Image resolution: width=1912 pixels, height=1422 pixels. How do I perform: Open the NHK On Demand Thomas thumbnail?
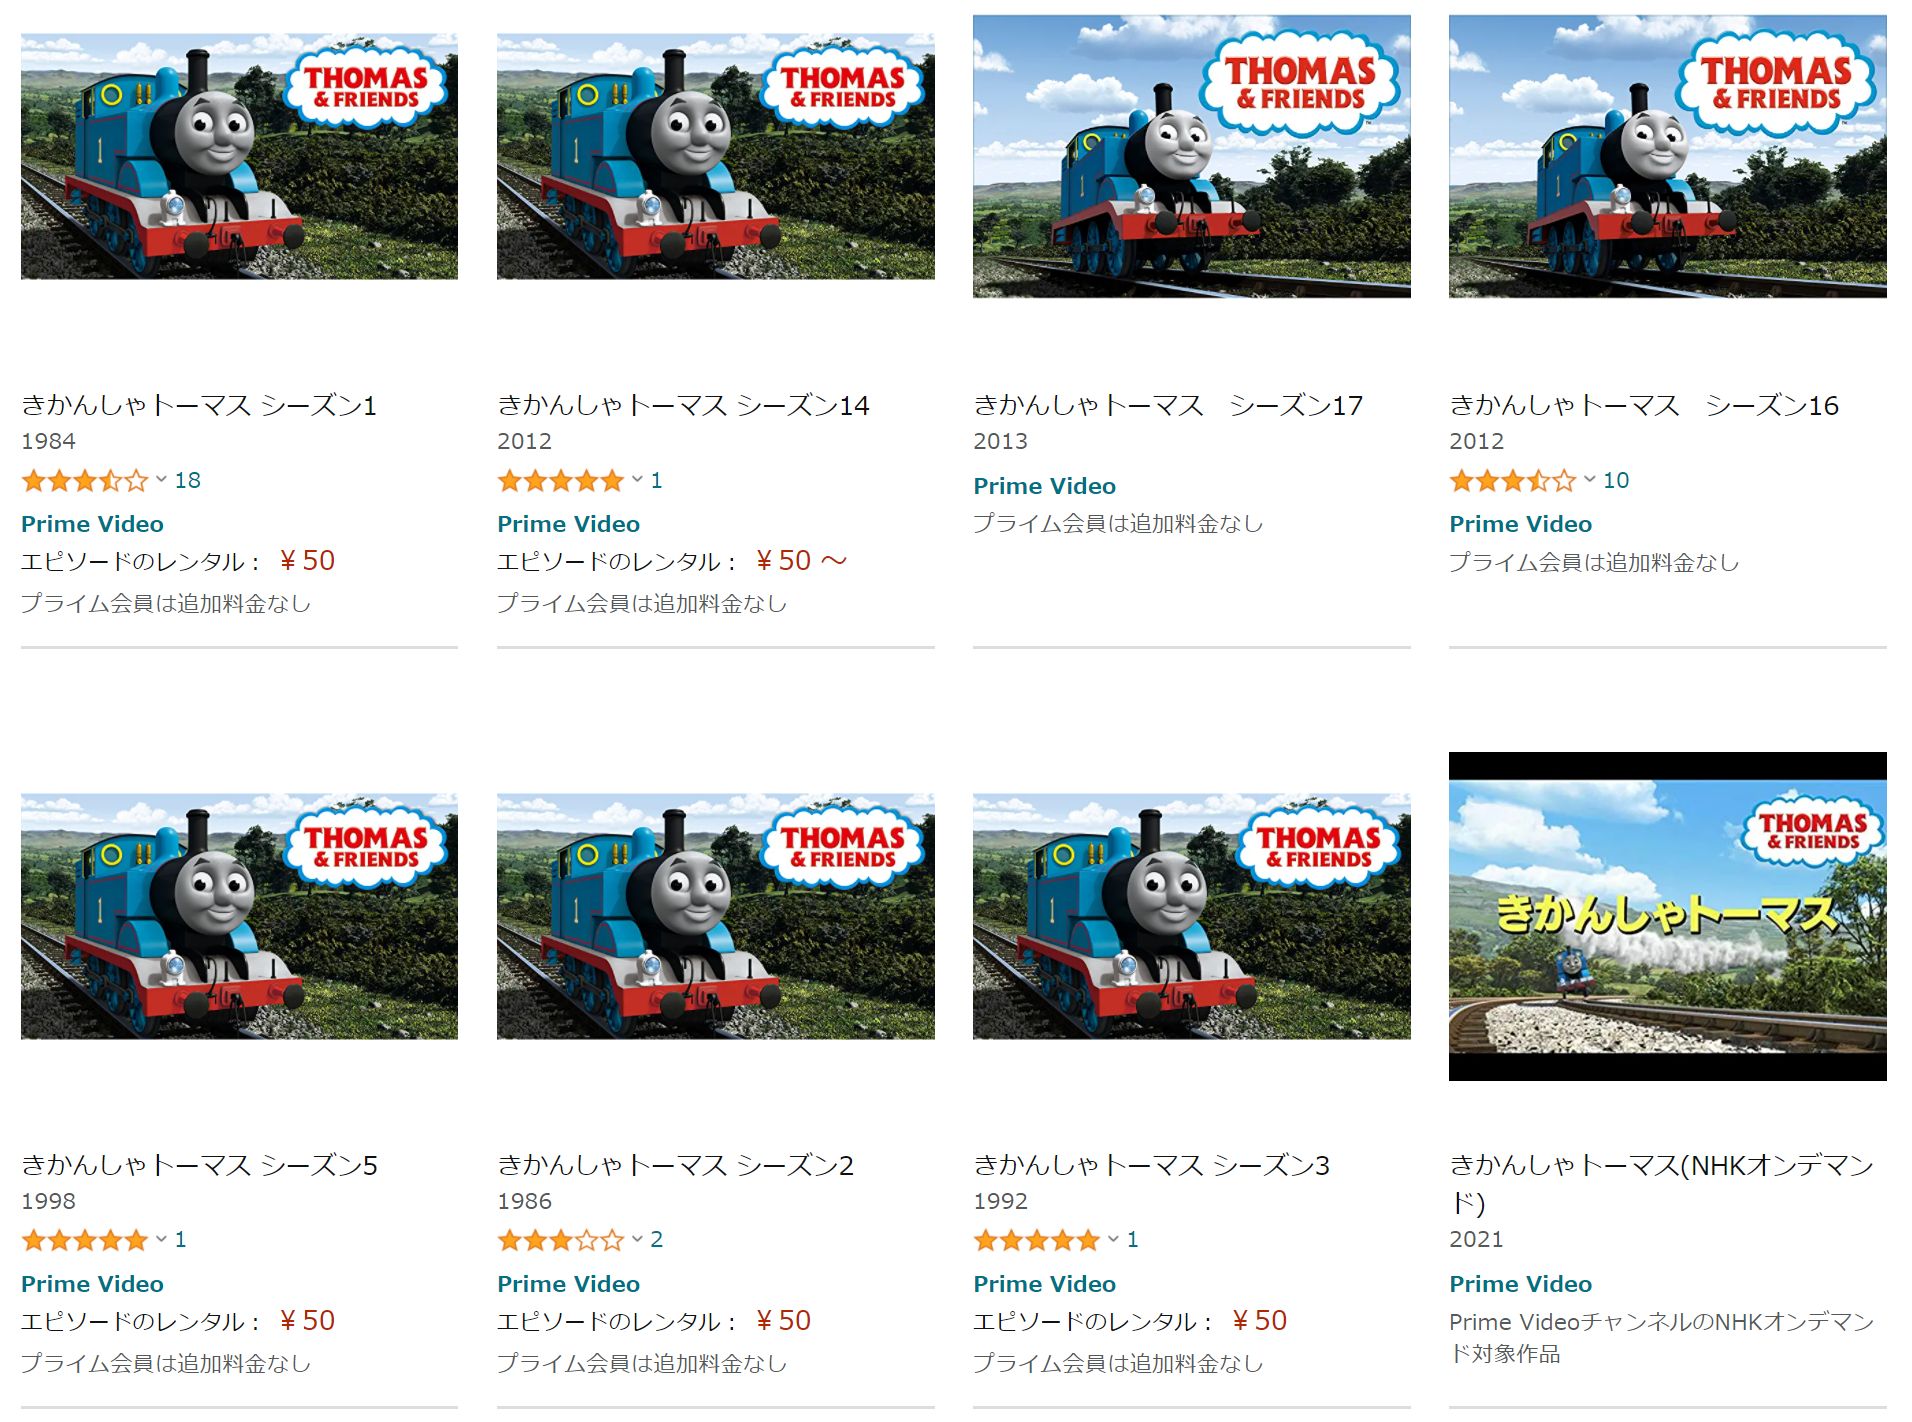1667,916
